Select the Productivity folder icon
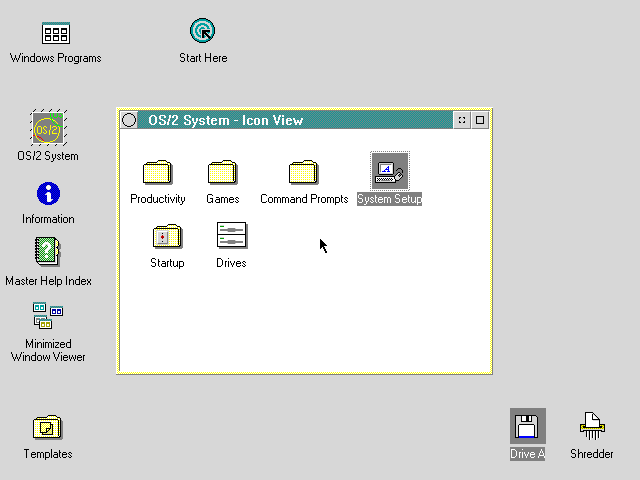 158,172
